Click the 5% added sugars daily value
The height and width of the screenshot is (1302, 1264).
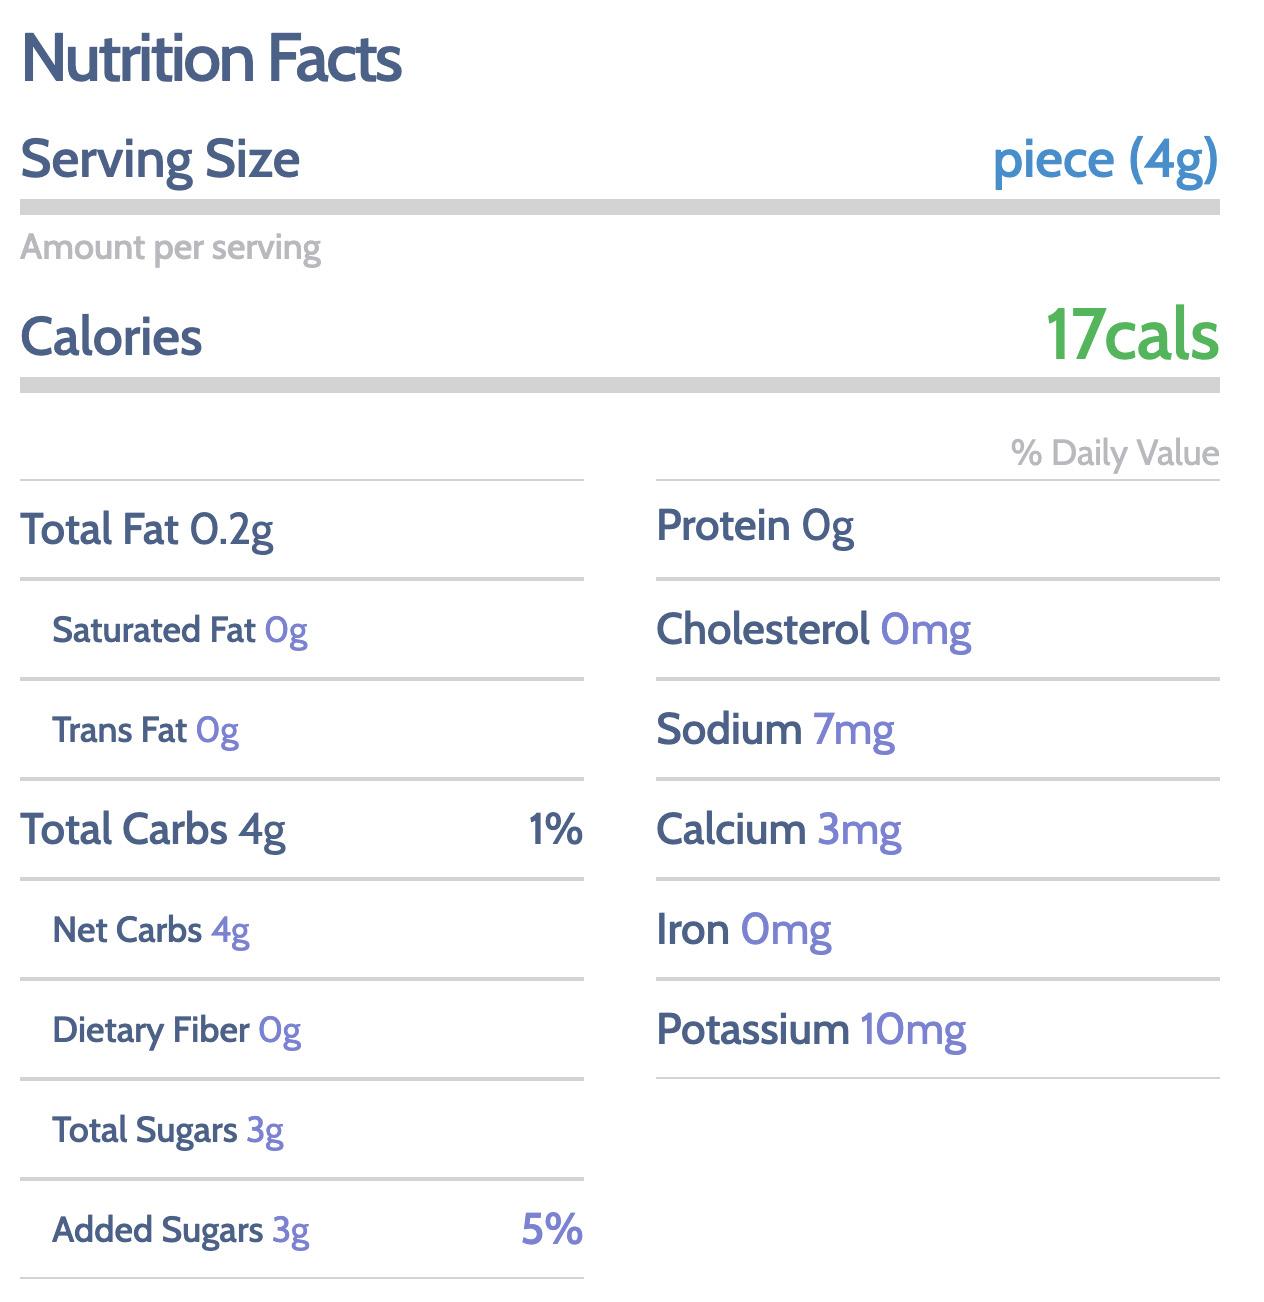tap(551, 1230)
